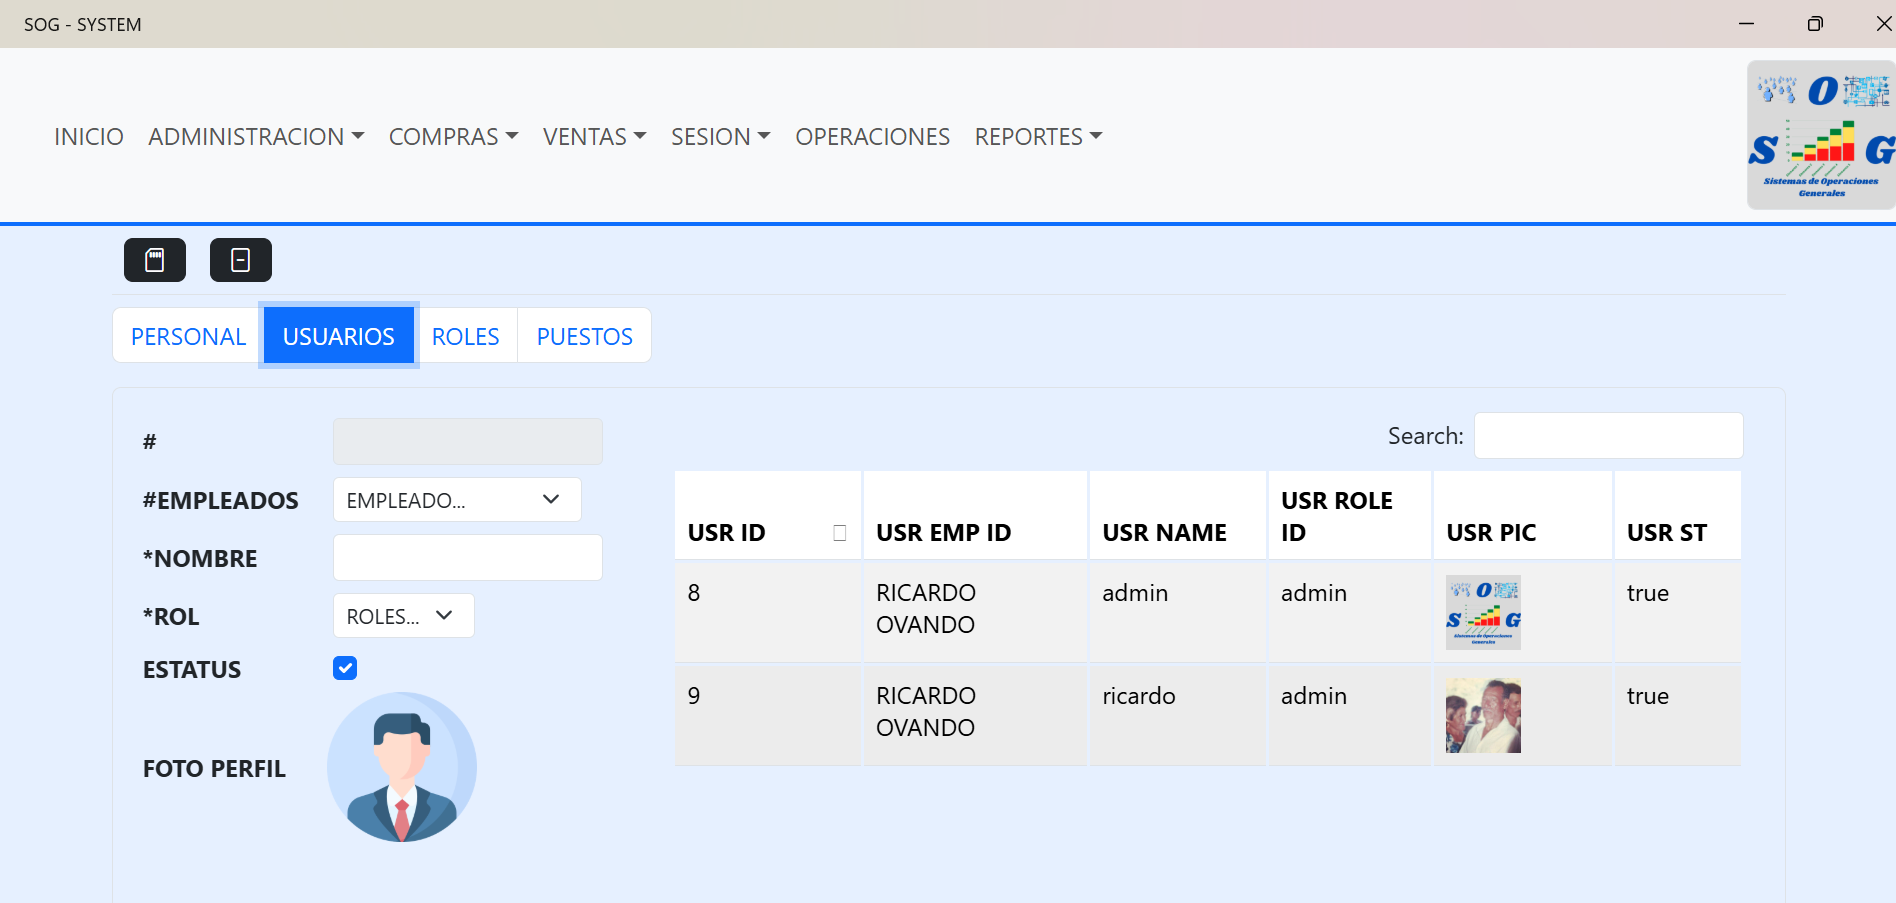Click the sort icon in USR ID header
This screenshot has width=1896, height=903.
tap(839, 533)
